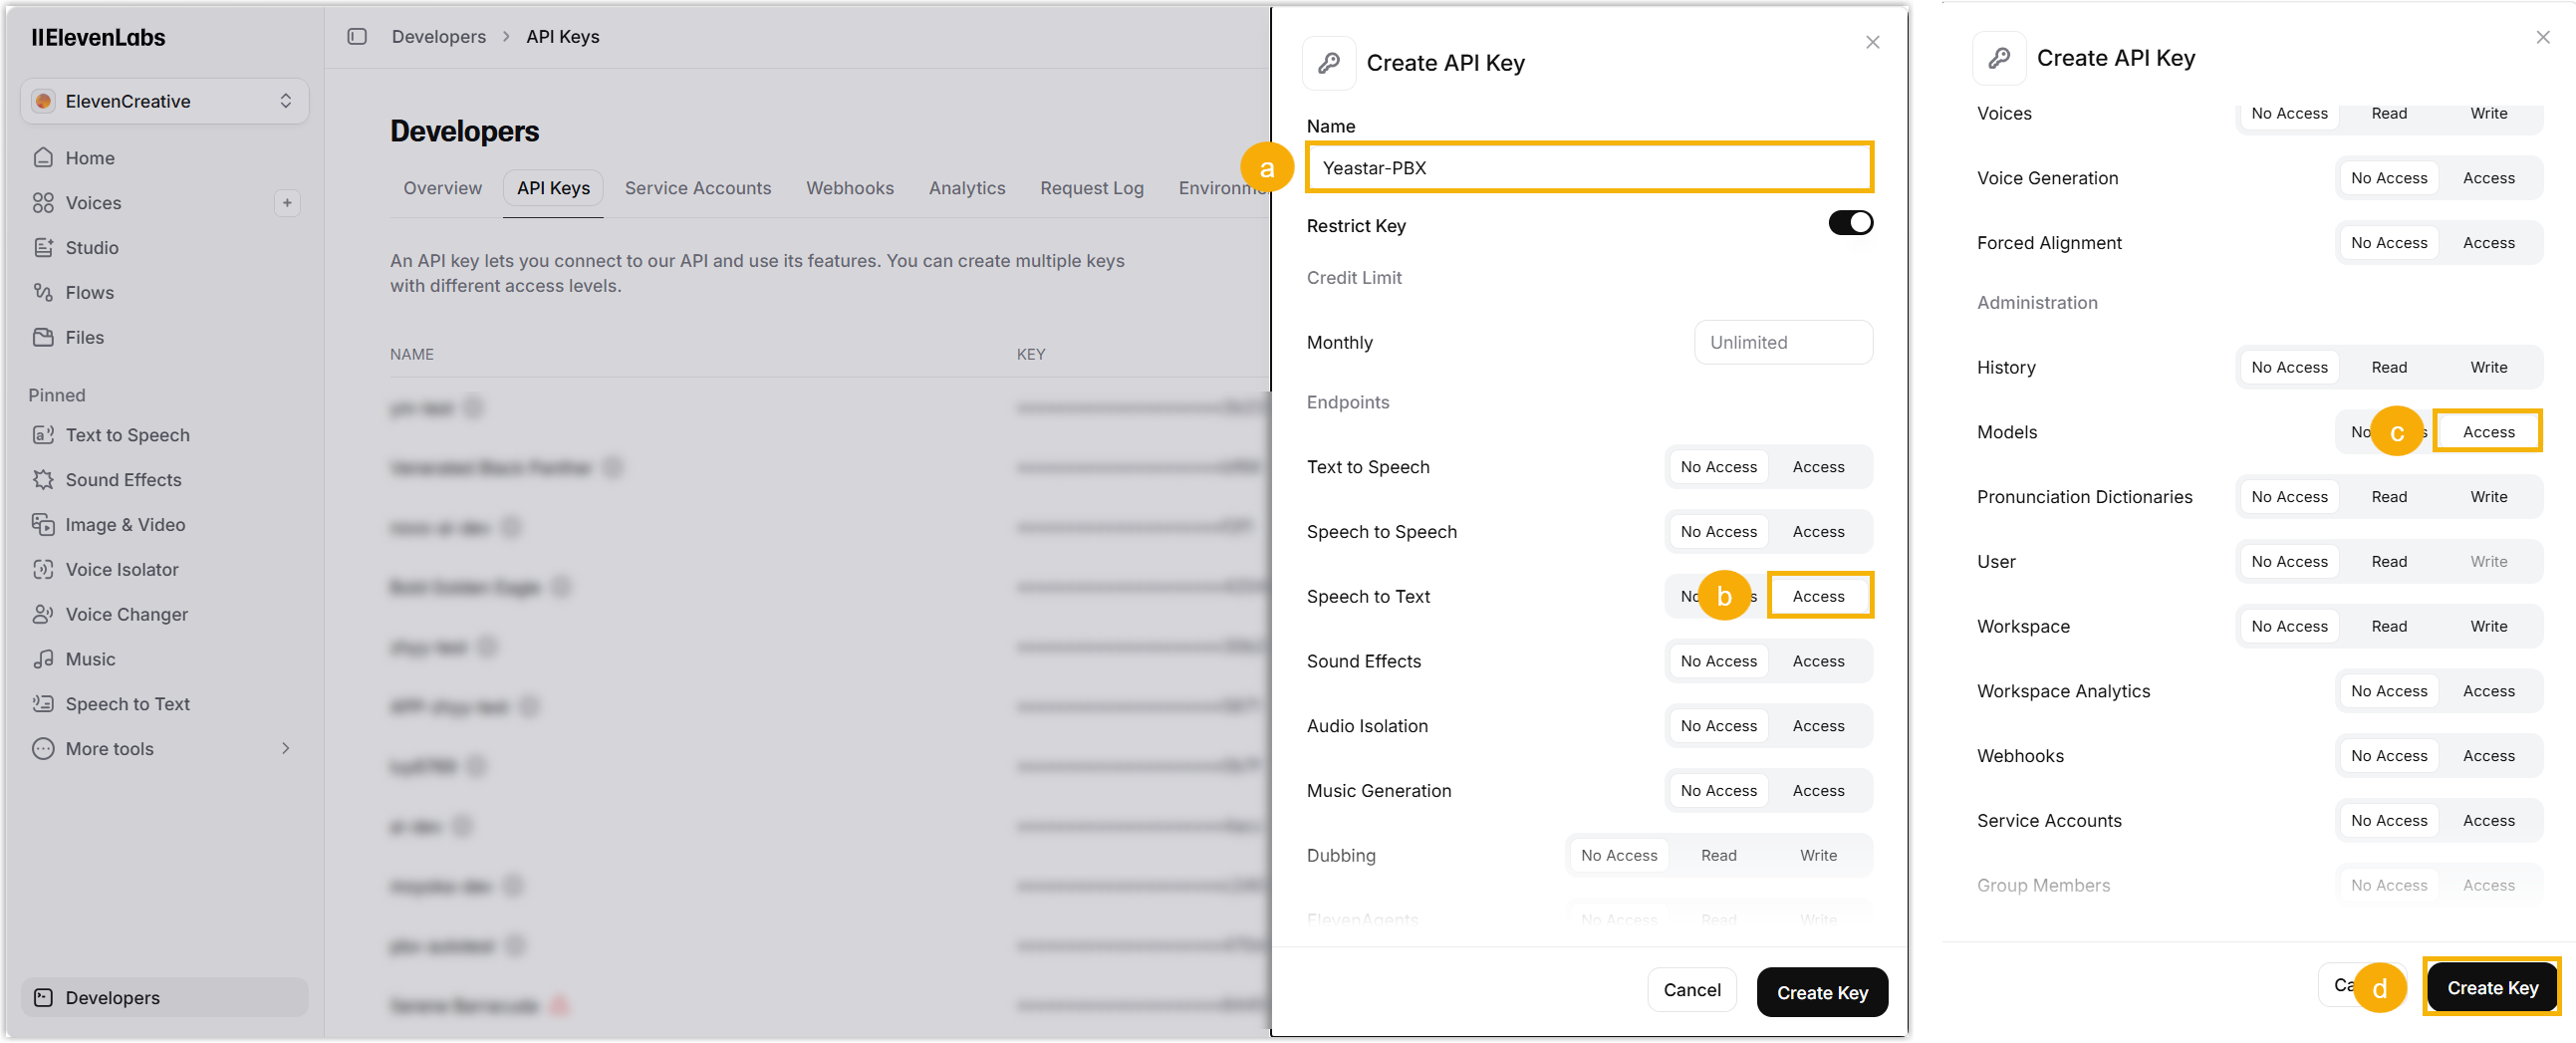
Task: Set Webhooks permission to Access
Action: [2488, 756]
